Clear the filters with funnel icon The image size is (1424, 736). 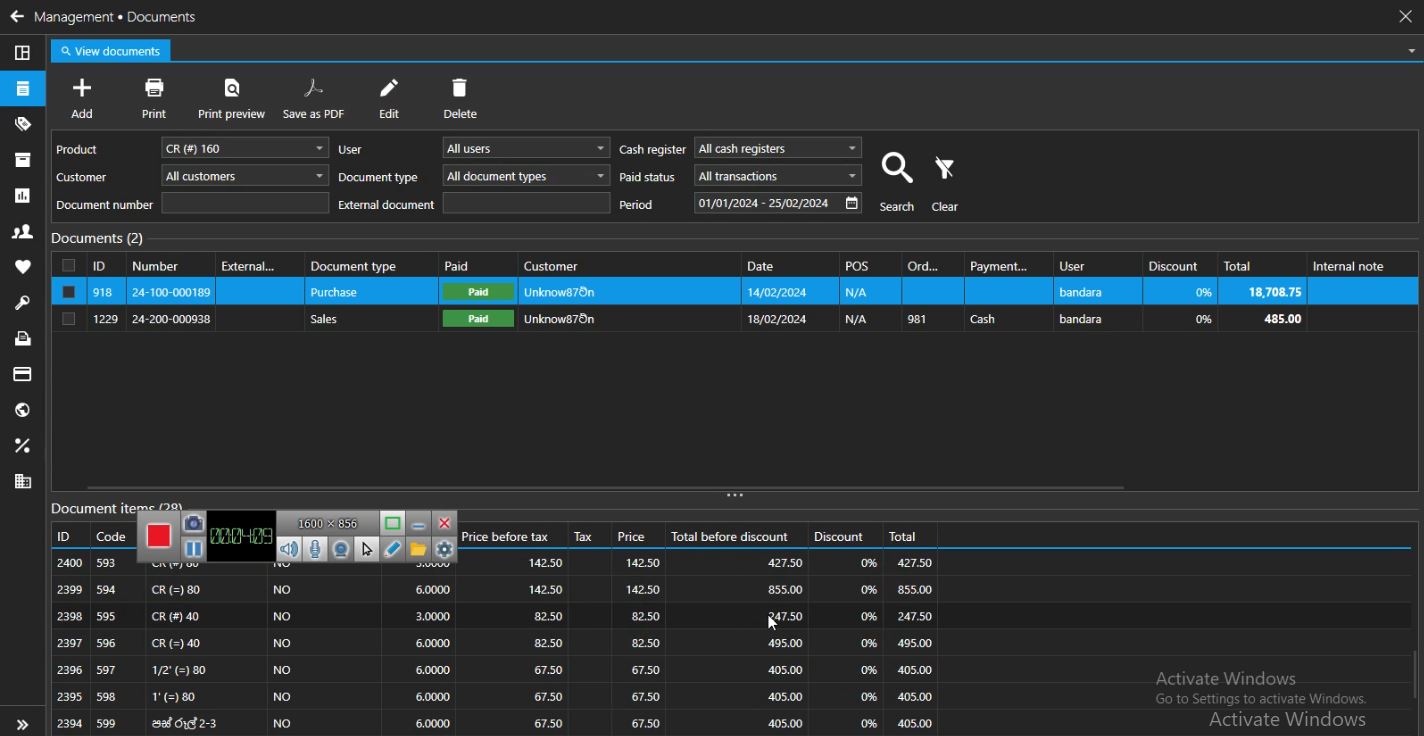(x=945, y=170)
